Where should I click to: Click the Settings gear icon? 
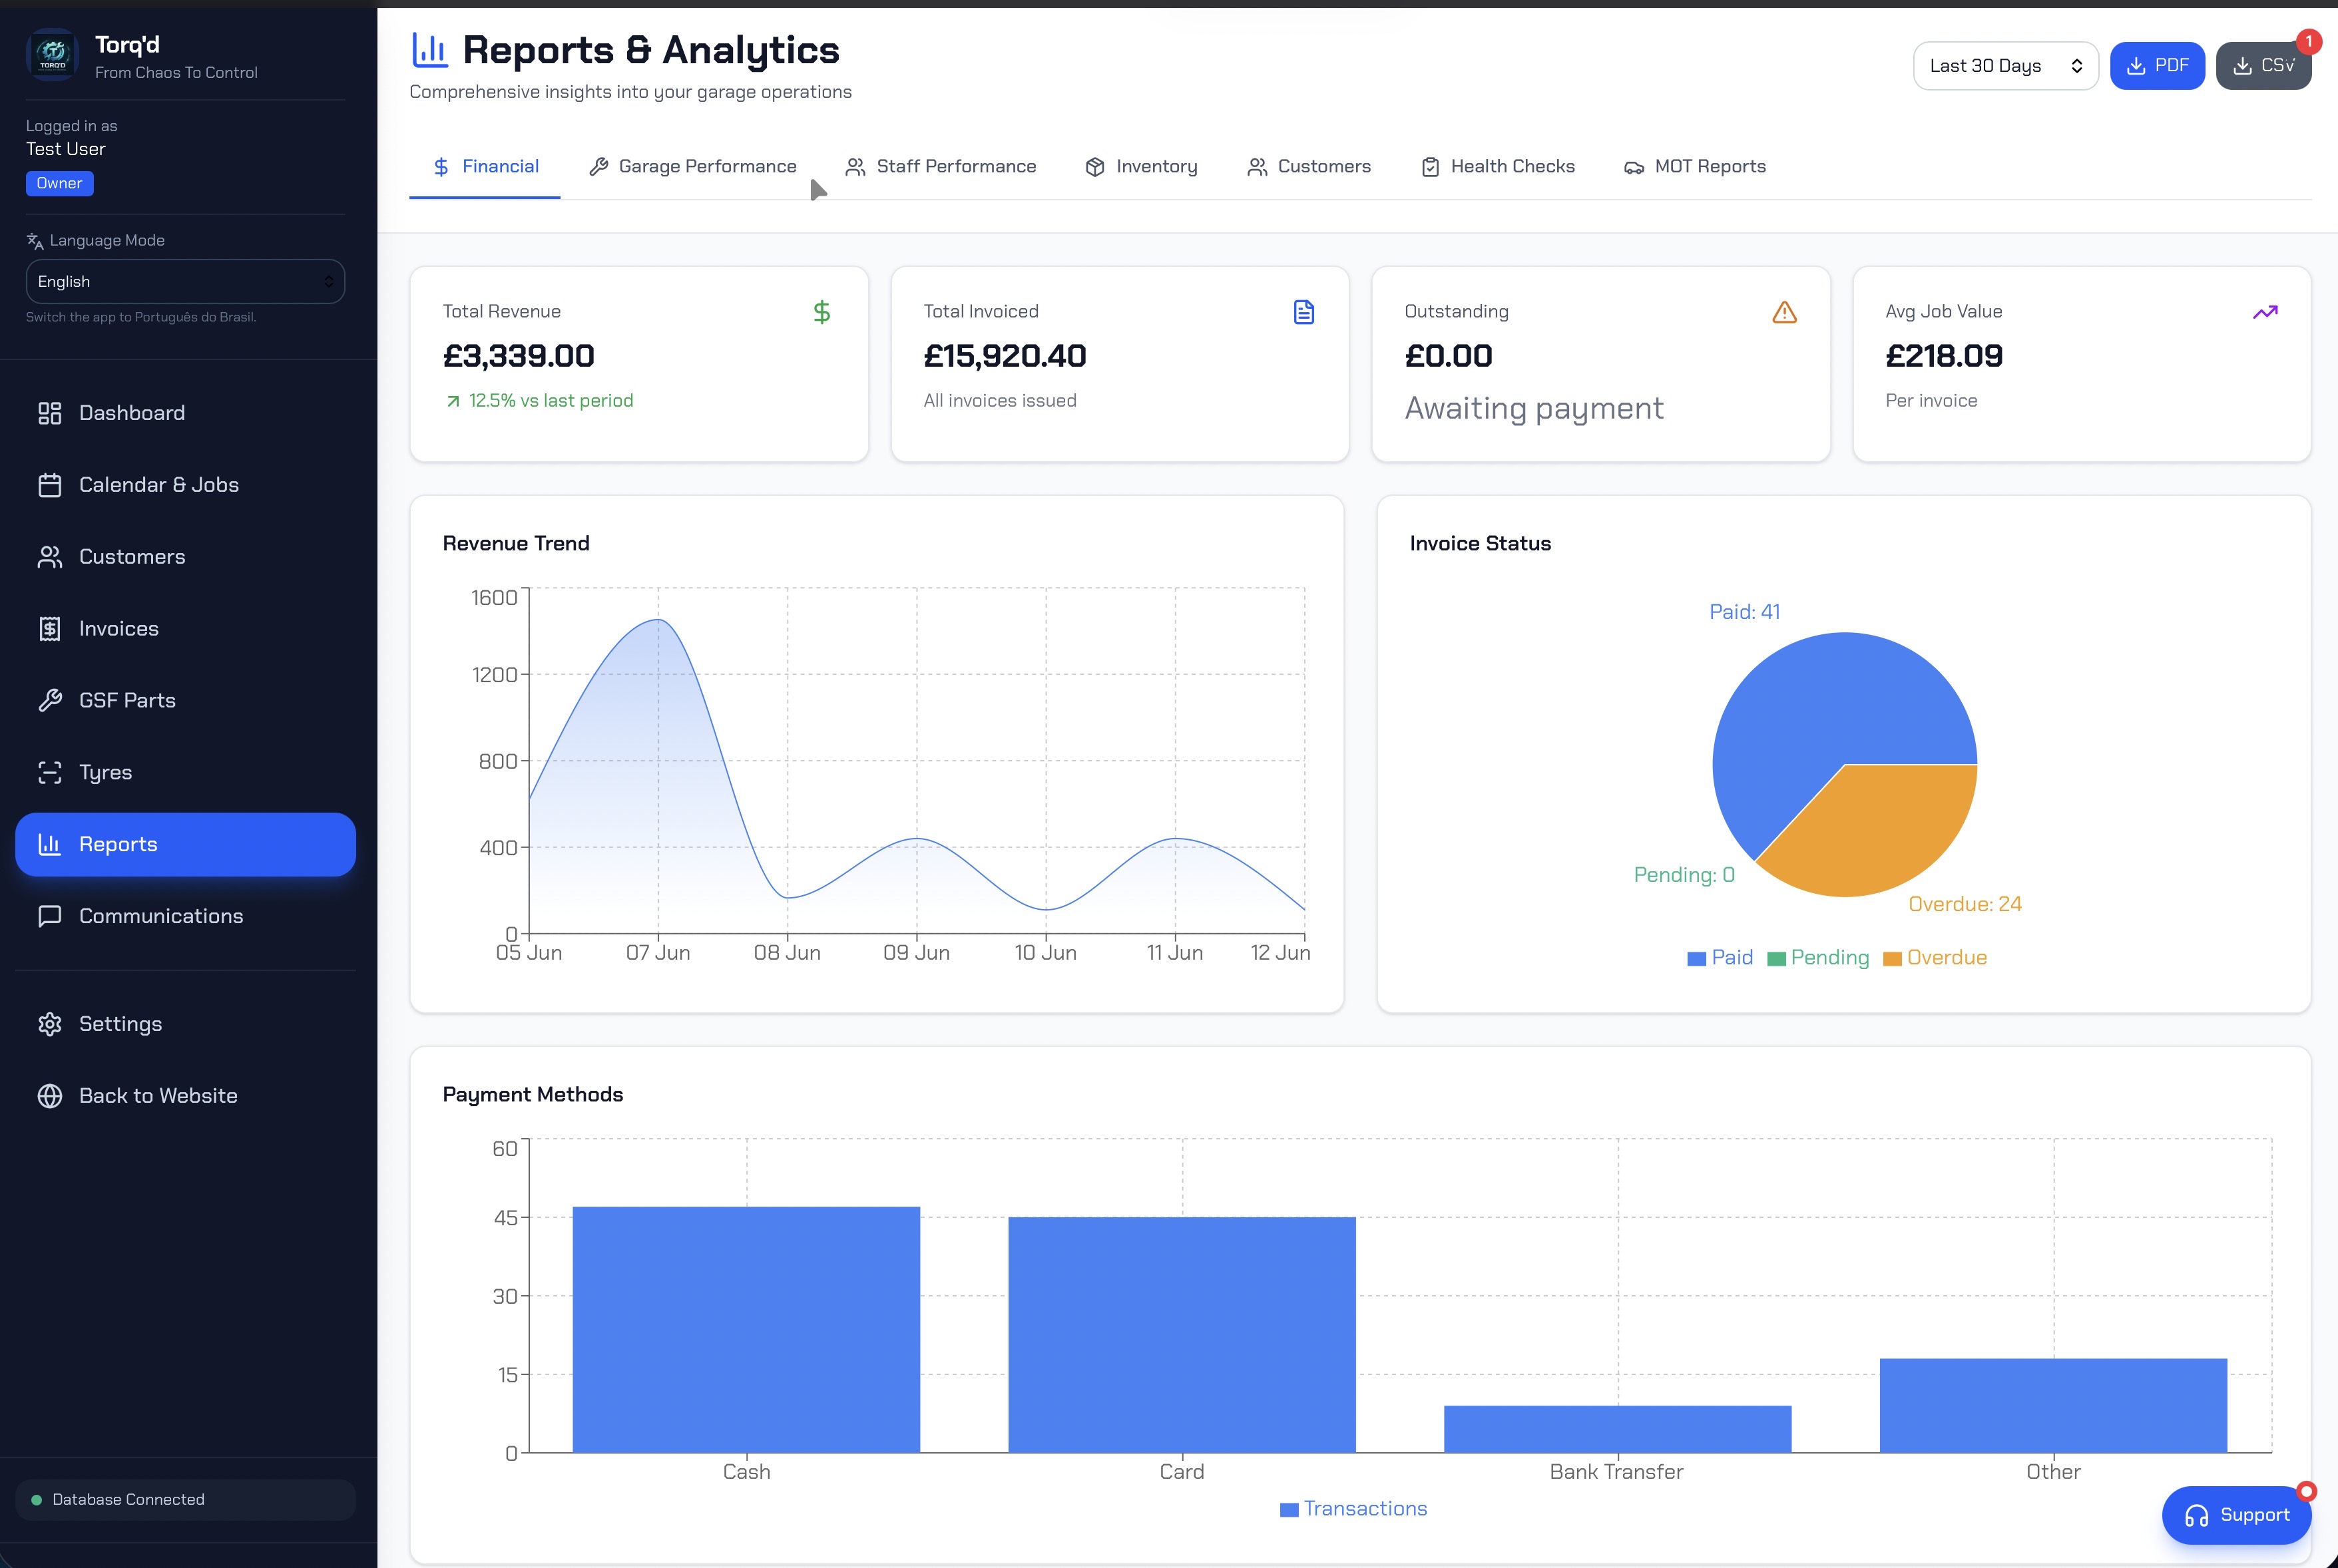(50, 1024)
